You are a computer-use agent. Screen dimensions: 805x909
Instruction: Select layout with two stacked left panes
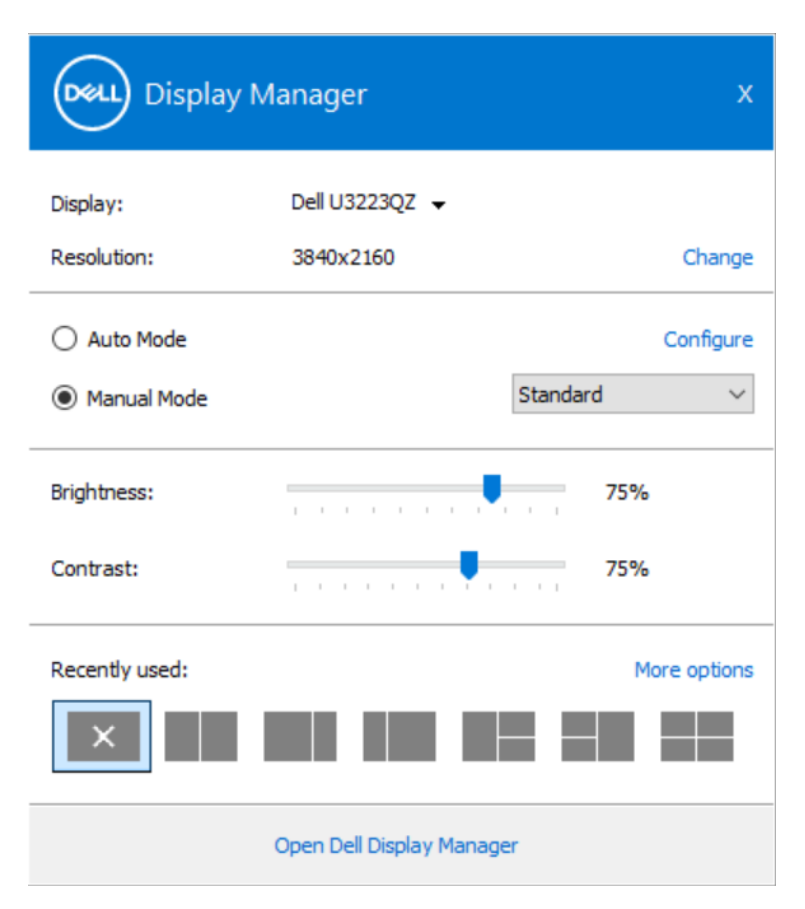[597, 736]
